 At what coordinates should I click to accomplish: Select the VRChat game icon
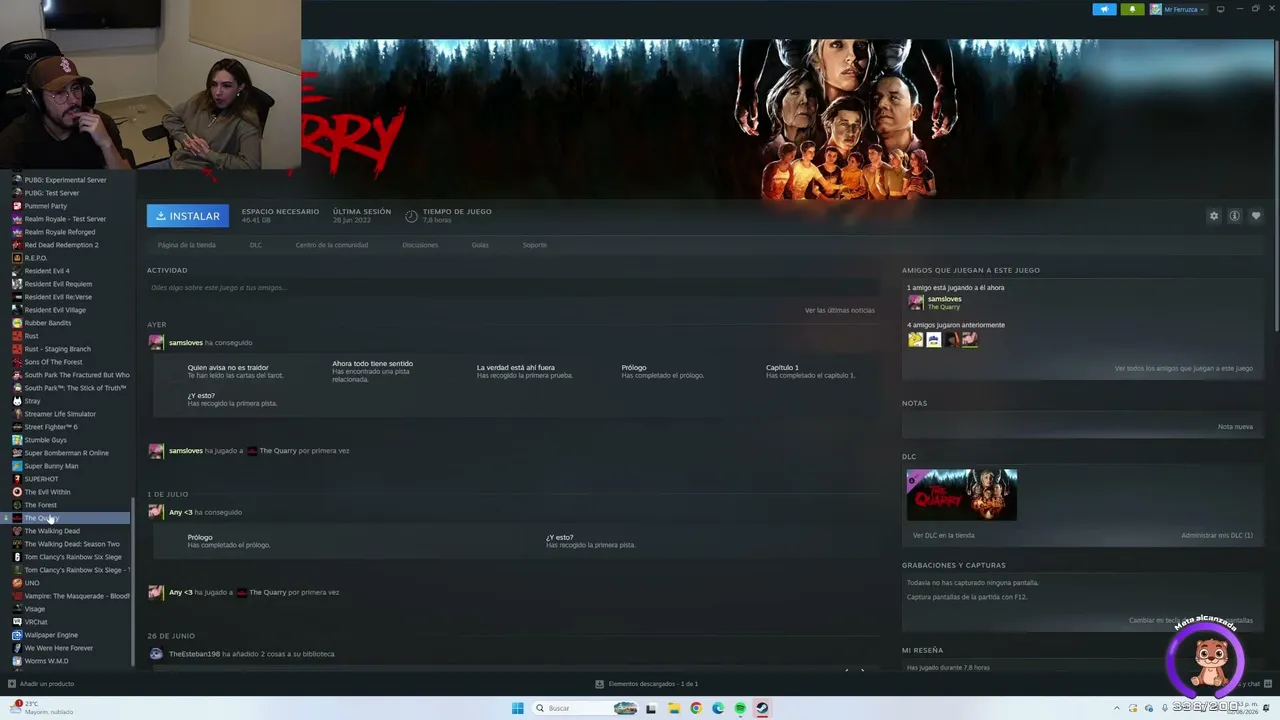point(17,622)
